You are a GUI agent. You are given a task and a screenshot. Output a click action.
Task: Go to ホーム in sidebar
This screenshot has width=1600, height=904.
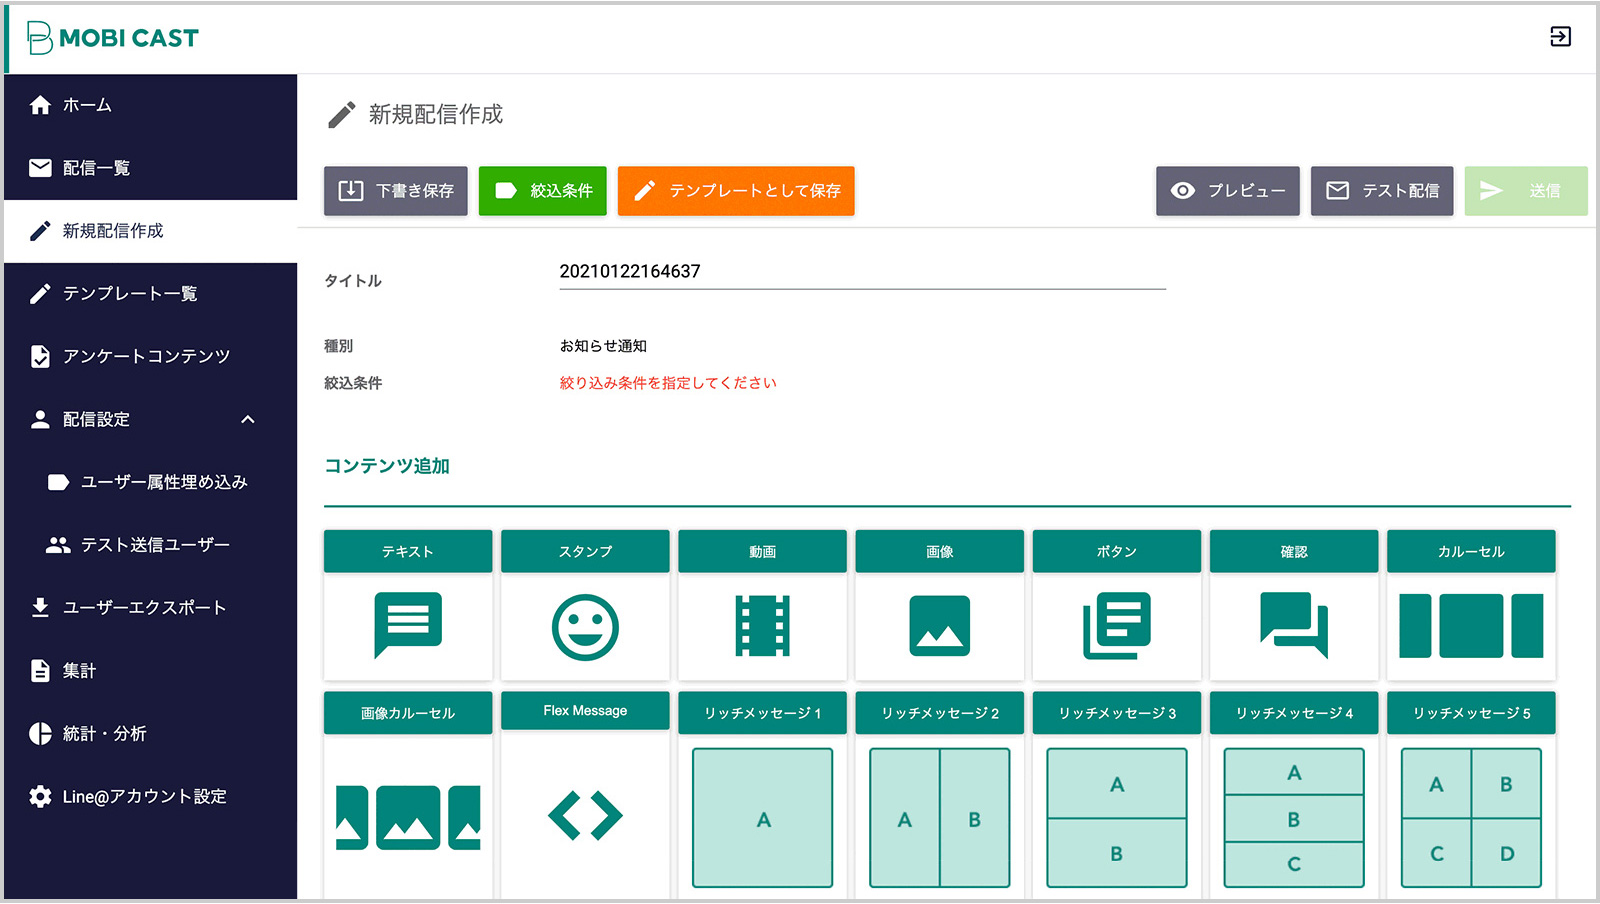tap(150, 105)
